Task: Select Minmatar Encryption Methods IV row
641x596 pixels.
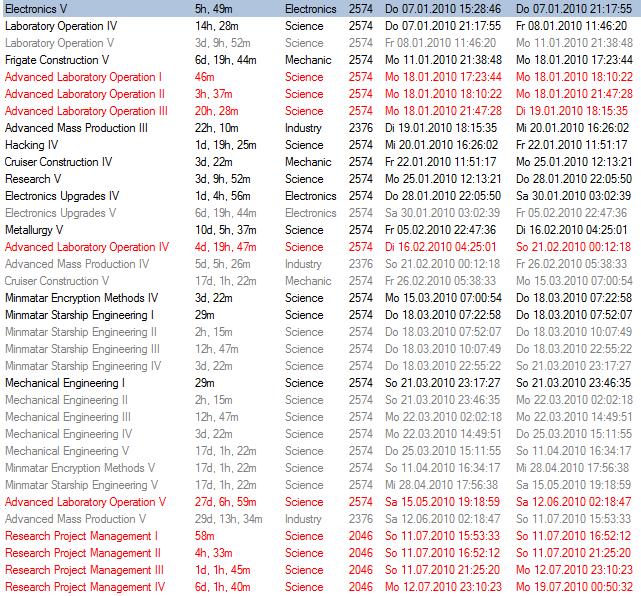Action: point(322,298)
